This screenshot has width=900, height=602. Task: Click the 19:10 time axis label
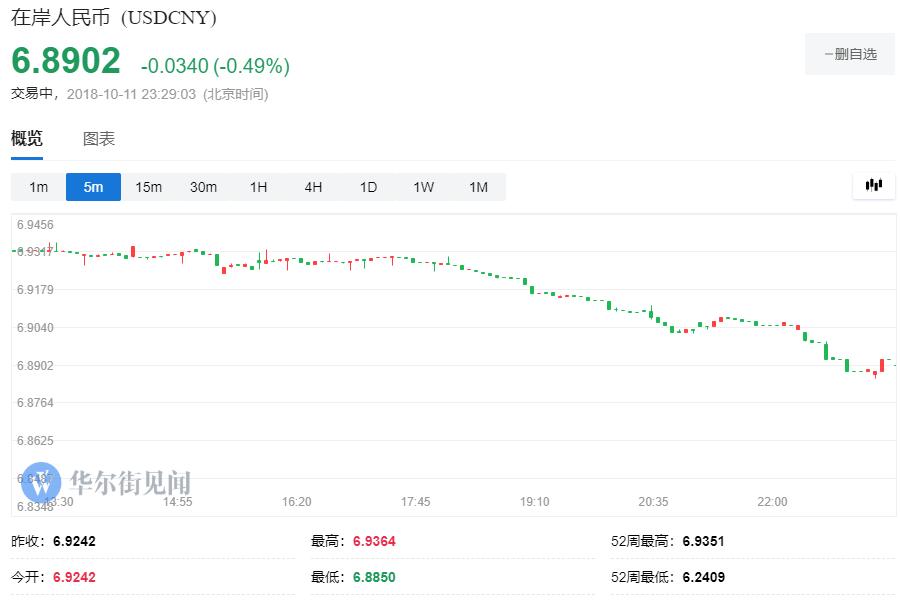[x=534, y=502]
